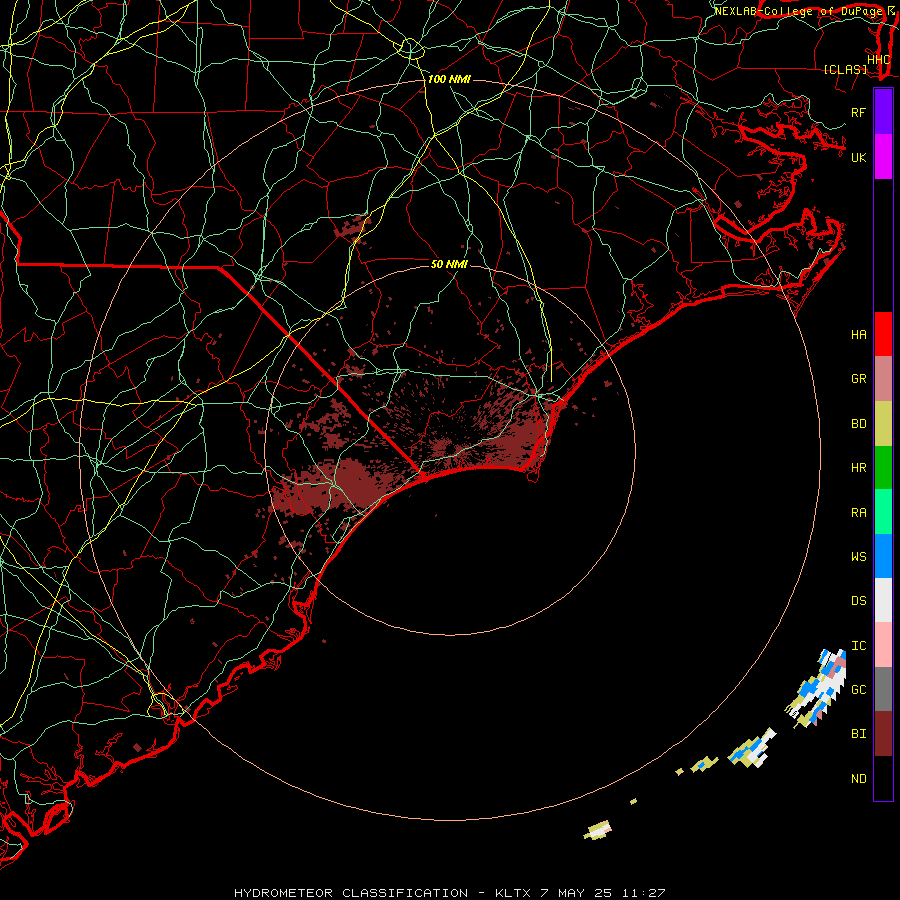Click the "HHC" product code text

[x=879, y=60]
